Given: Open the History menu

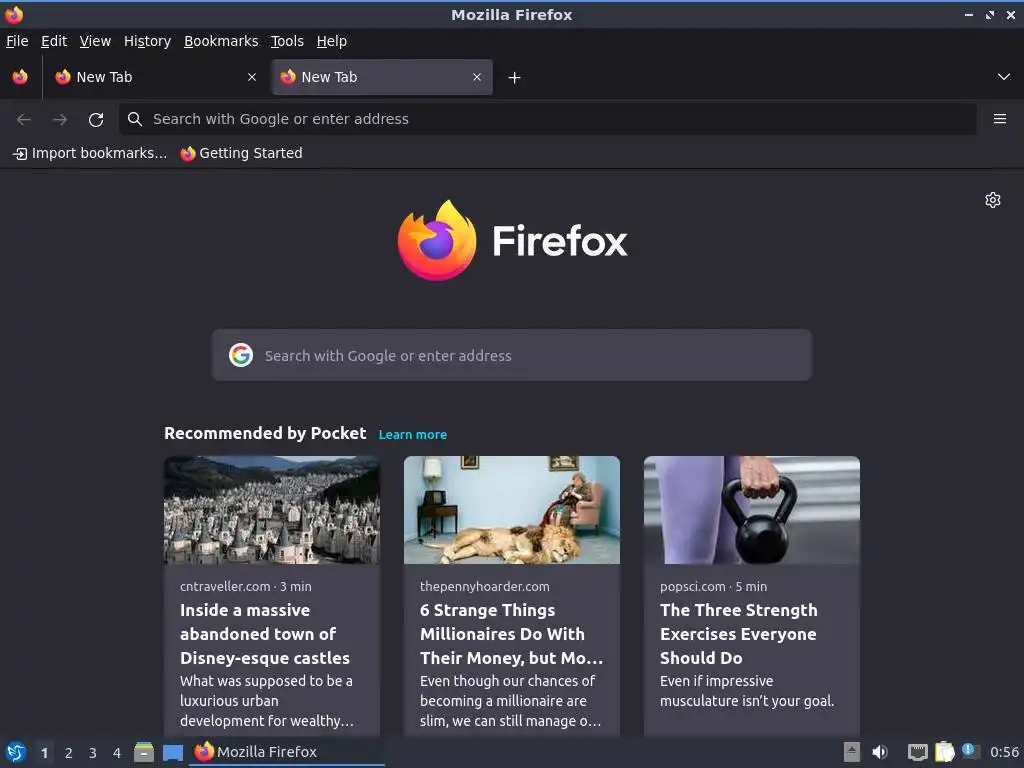Looking at the screenshot, I should click(147, 41).
